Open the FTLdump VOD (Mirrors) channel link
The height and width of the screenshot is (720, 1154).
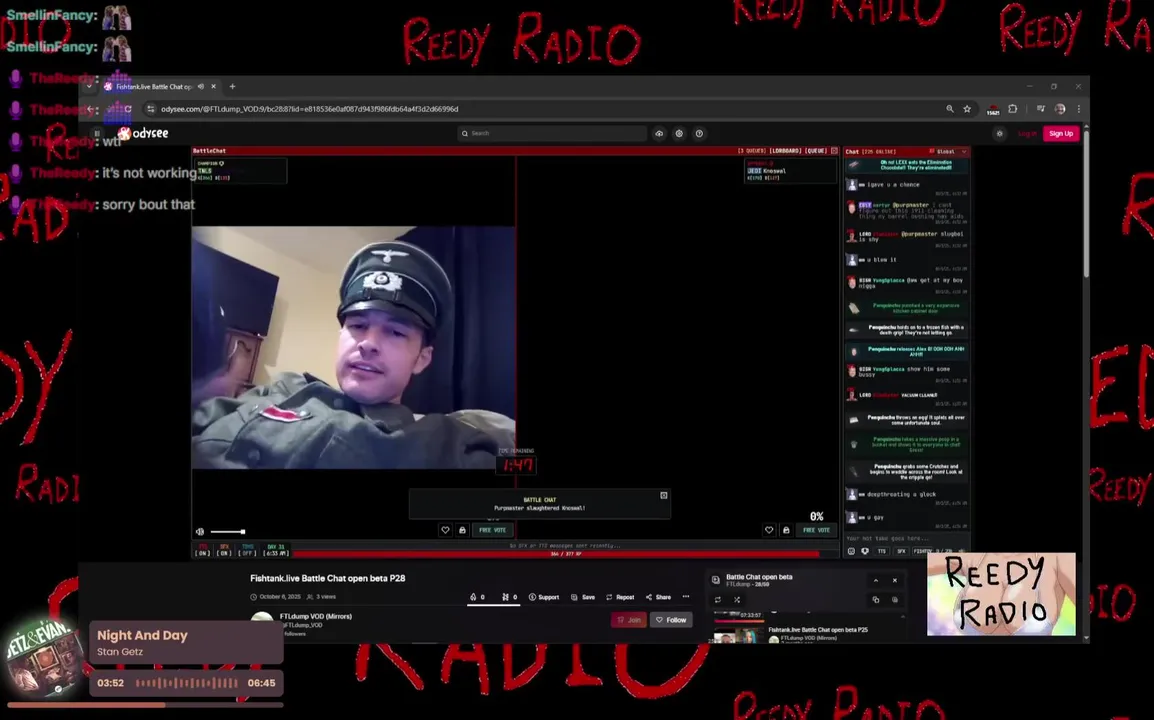(x=316, y=616)
